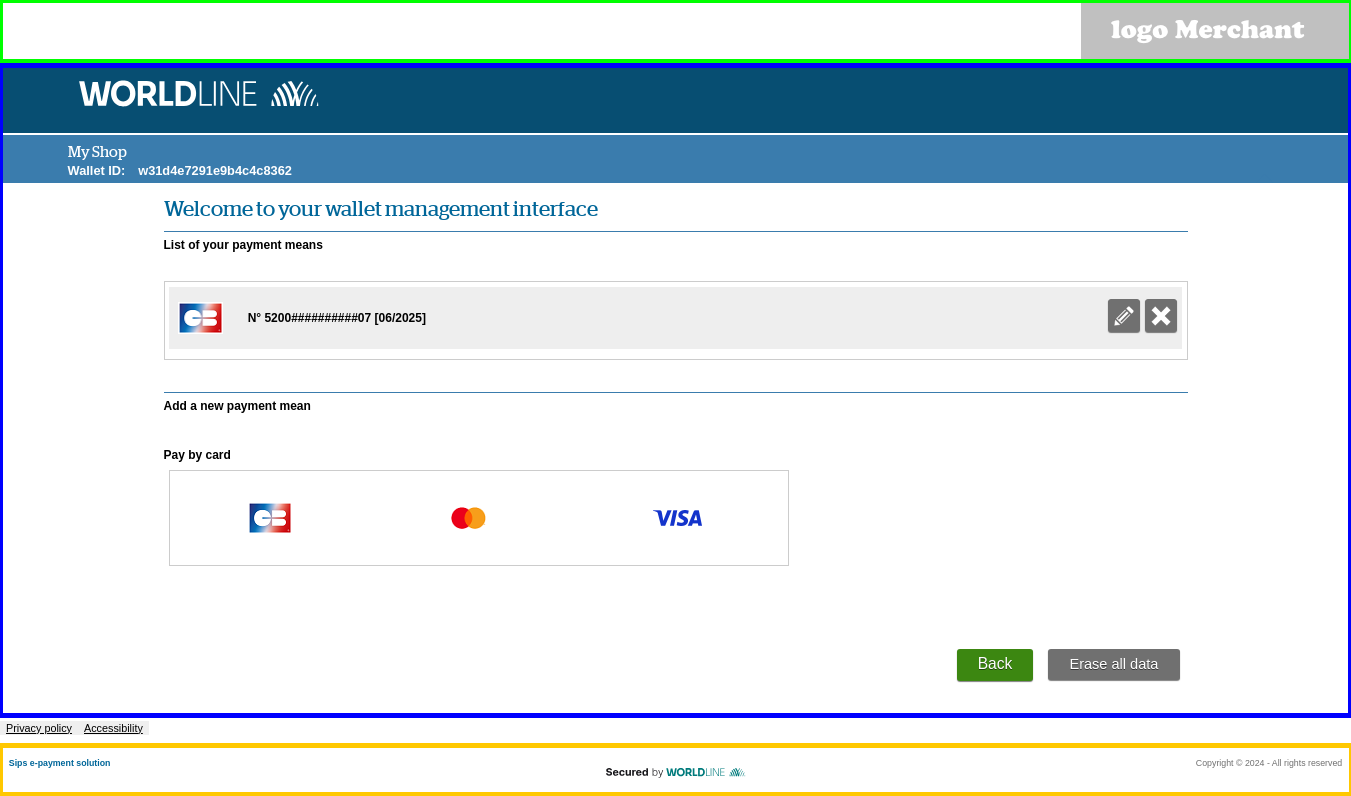Click the Wallet ID value w31d4e7291e9b4c4c8362
The image size is (1351, 796).
pyautogui.click(x=215, y=171)
